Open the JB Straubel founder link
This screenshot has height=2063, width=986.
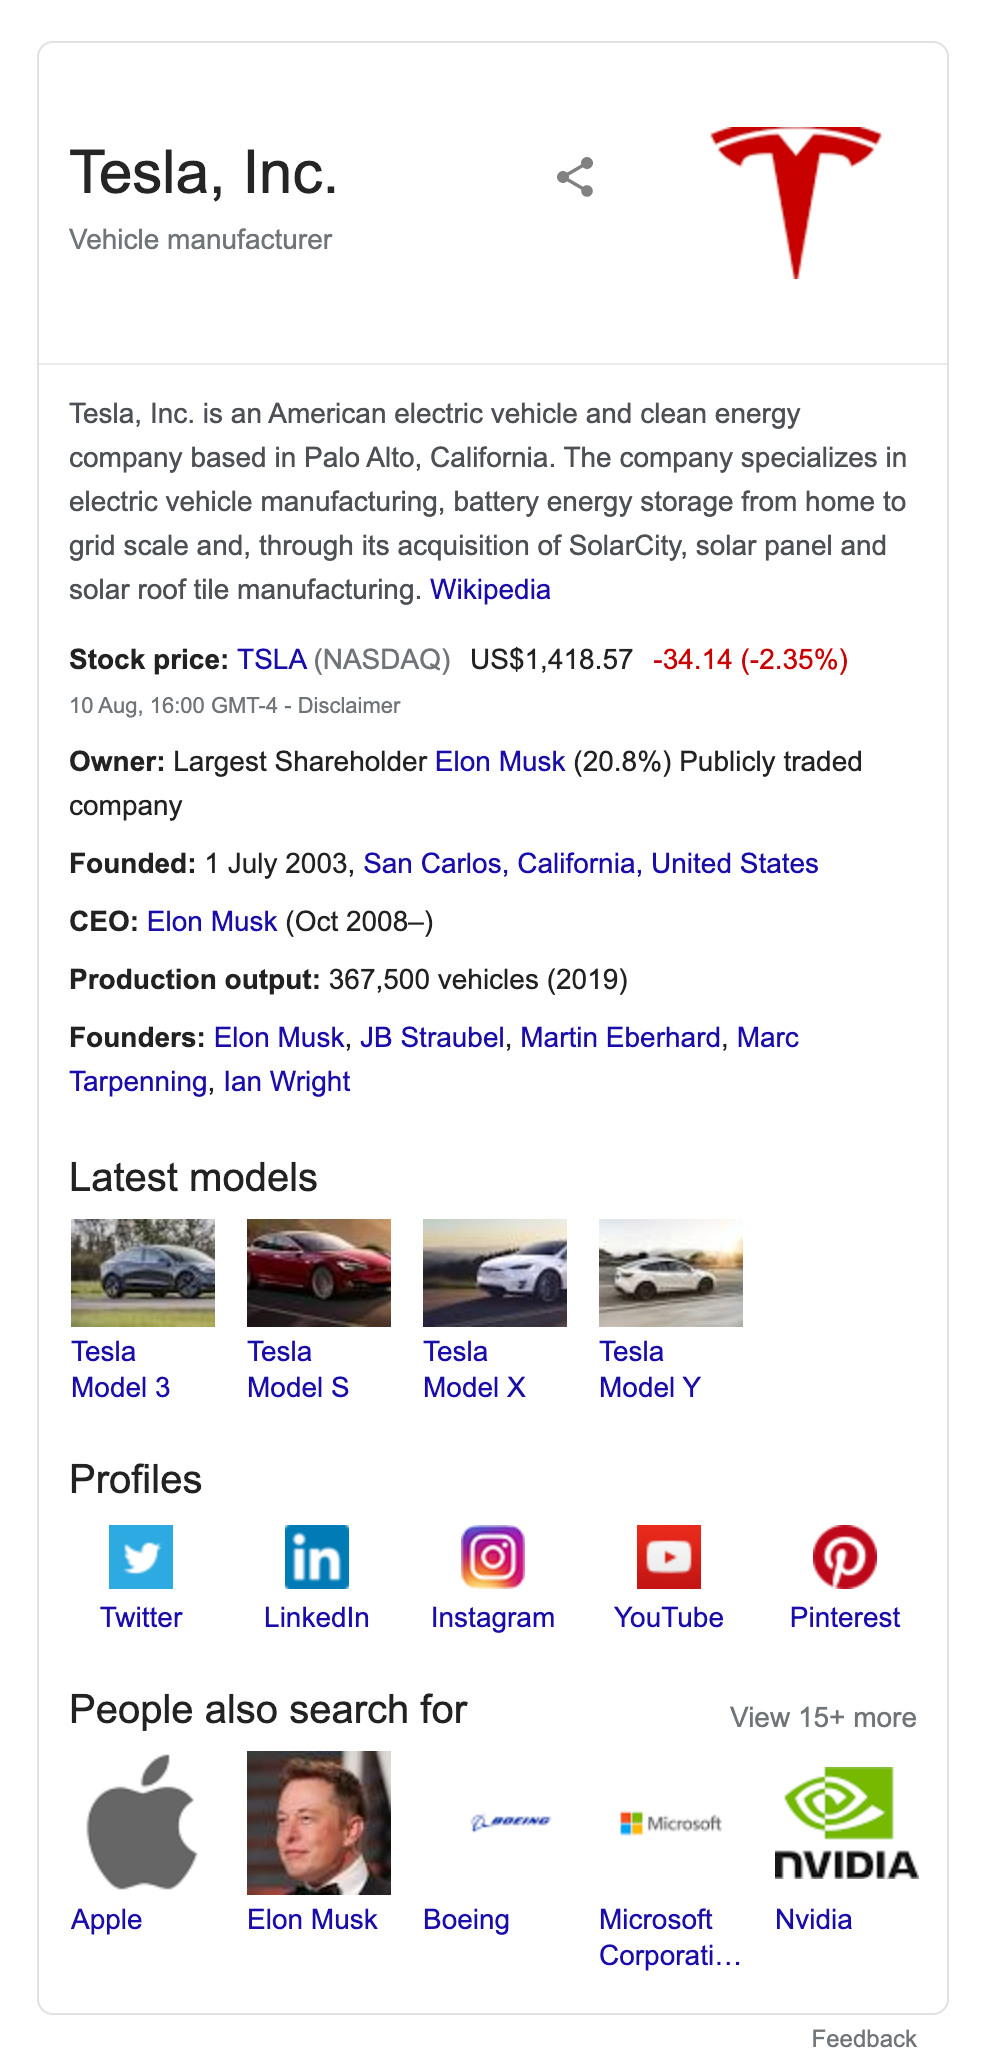(x=432, y=1038)
